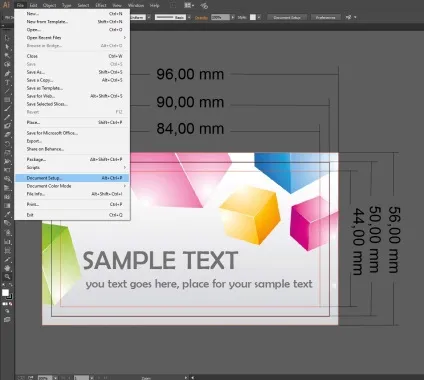Select the Shape Builder tool
Screen dimensions: 424x380
point(7,179)
